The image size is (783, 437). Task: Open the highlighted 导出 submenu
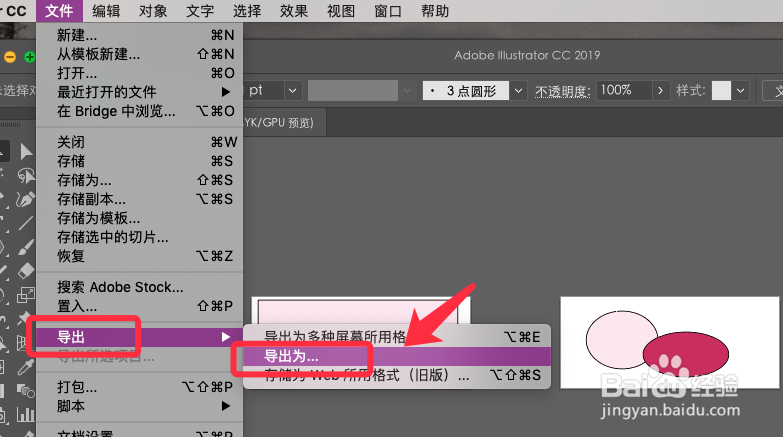[139, 337]
